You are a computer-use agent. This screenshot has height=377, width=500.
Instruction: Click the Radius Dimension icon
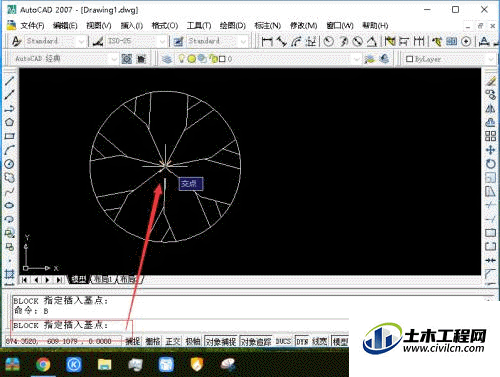tap(329, 41)
